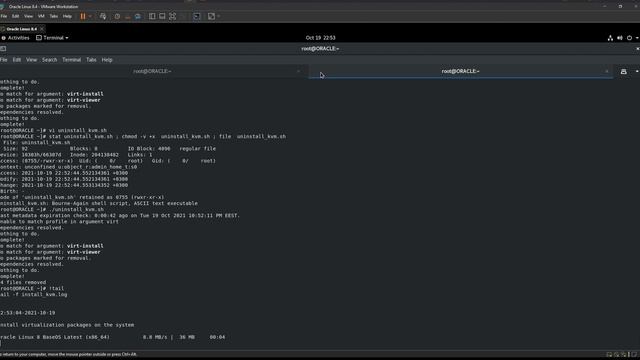Open terminal Edit menu

[17, 60]
